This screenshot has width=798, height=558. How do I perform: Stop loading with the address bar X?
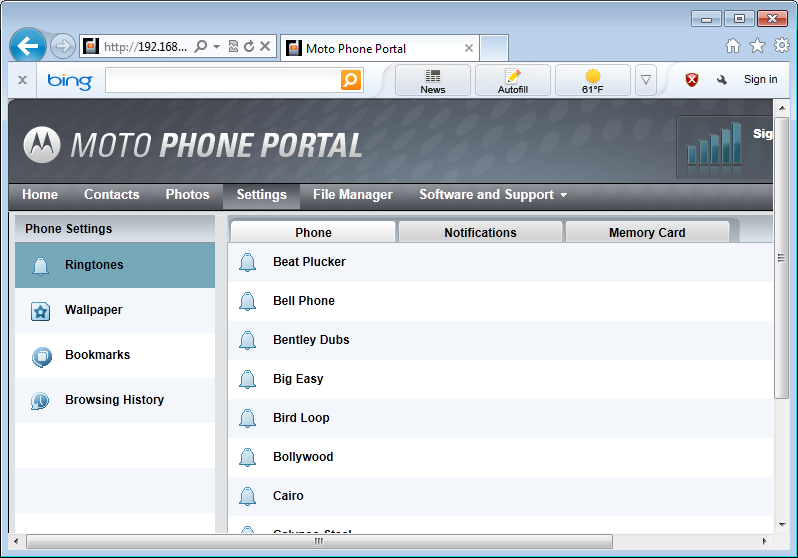click(x=265, y=46)
